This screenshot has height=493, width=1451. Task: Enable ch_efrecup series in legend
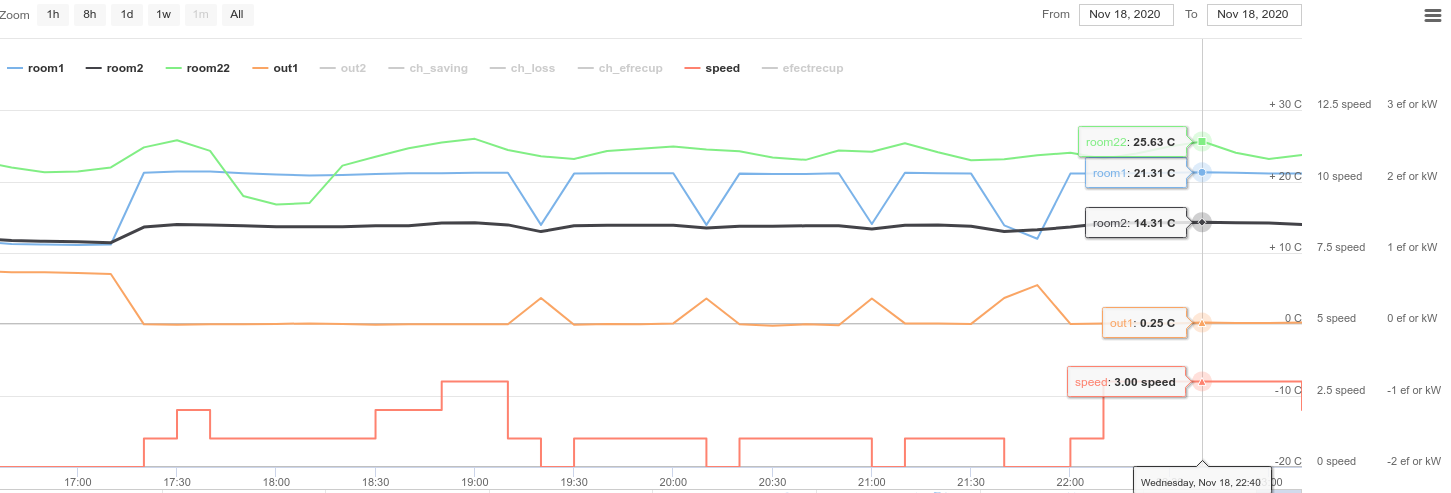coord(630,68)
